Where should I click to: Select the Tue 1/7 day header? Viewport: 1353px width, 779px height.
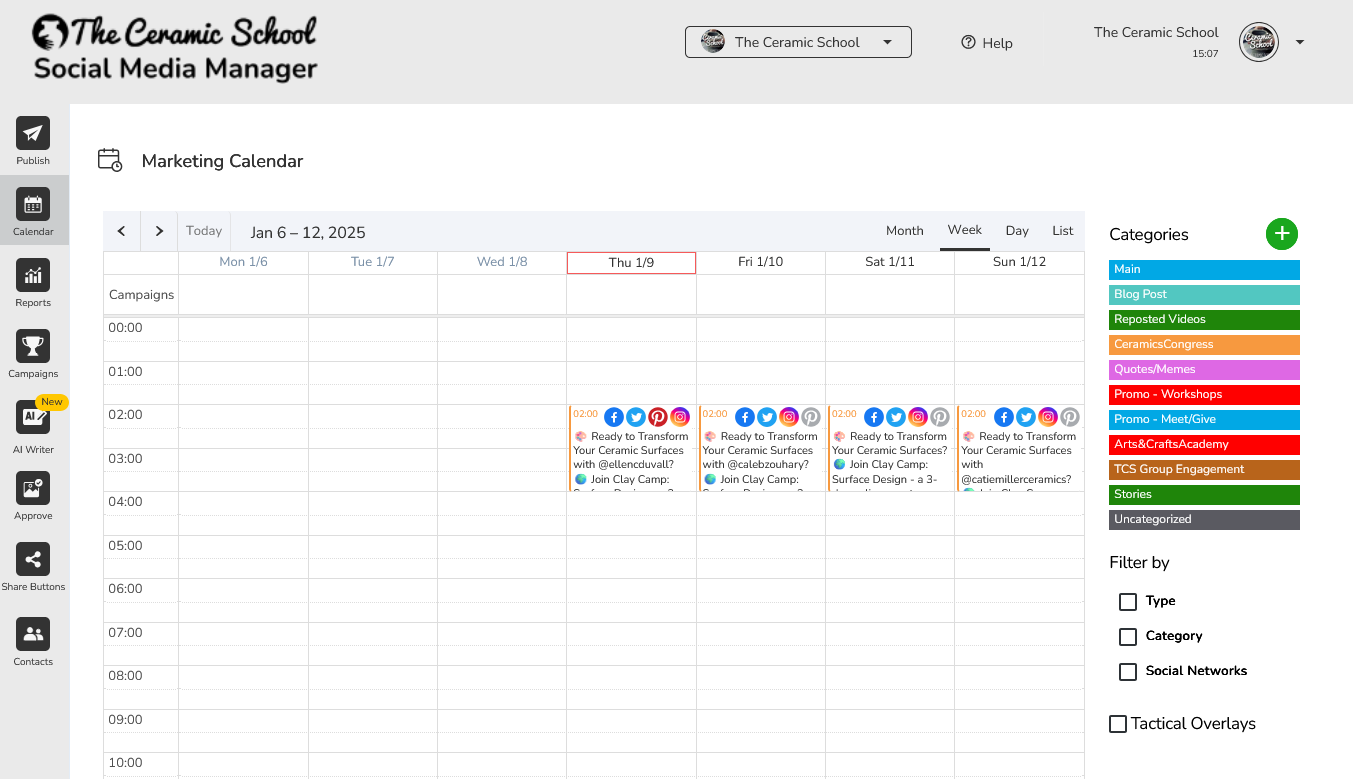373,262
